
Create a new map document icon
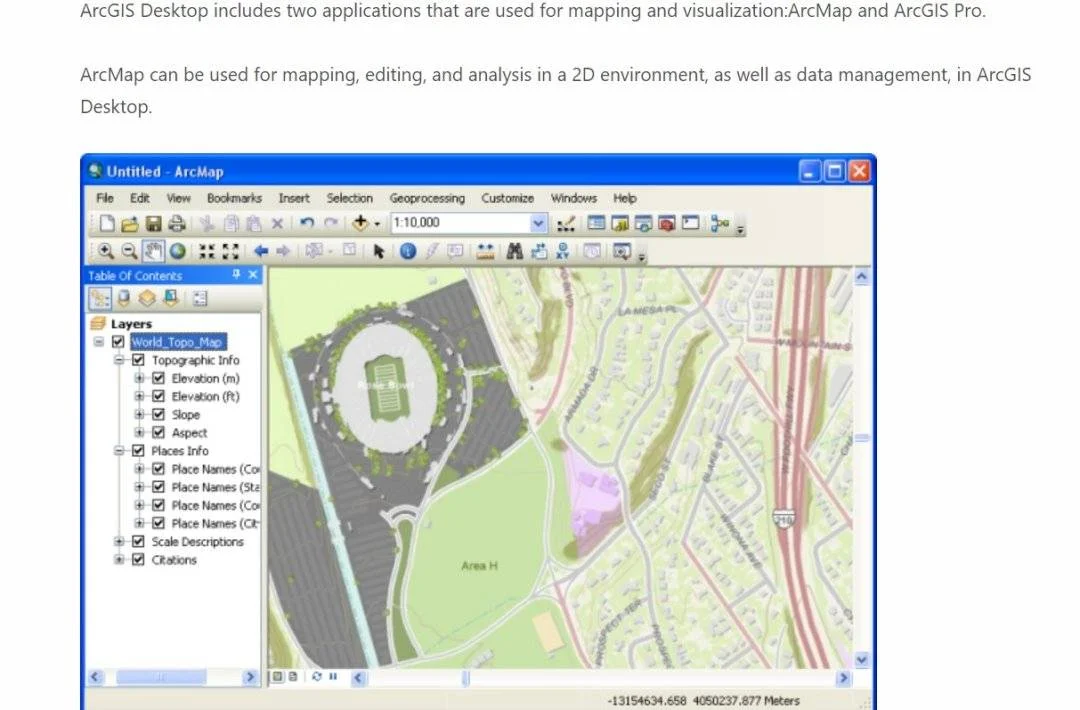pos(107,223)
